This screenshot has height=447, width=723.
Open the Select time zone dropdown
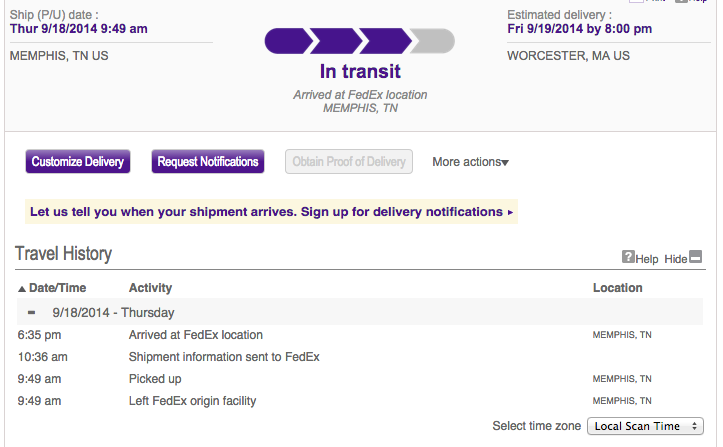[645, 426]
